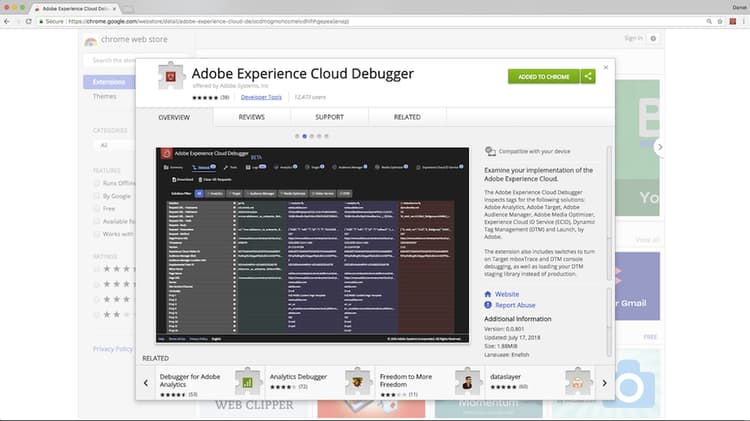
Task: Open the dataslayer extension icon
Action: (578, 381)
